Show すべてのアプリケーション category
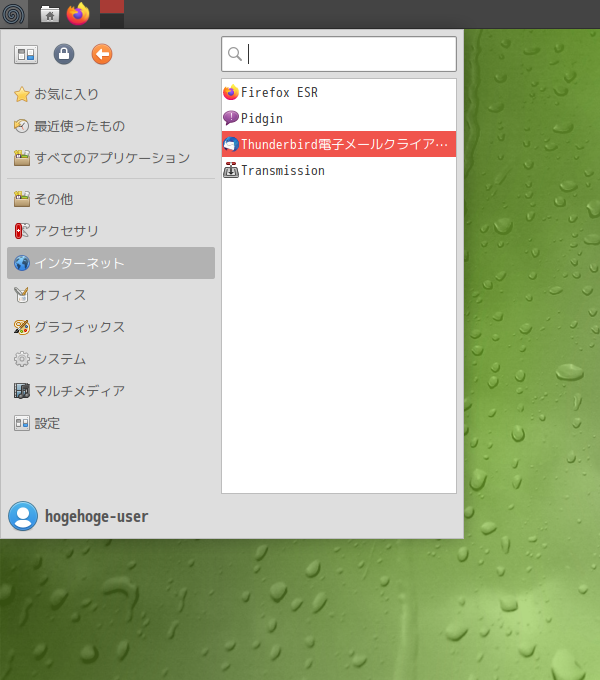Screen dimensions: 600x680 click(x=111, y=158)
